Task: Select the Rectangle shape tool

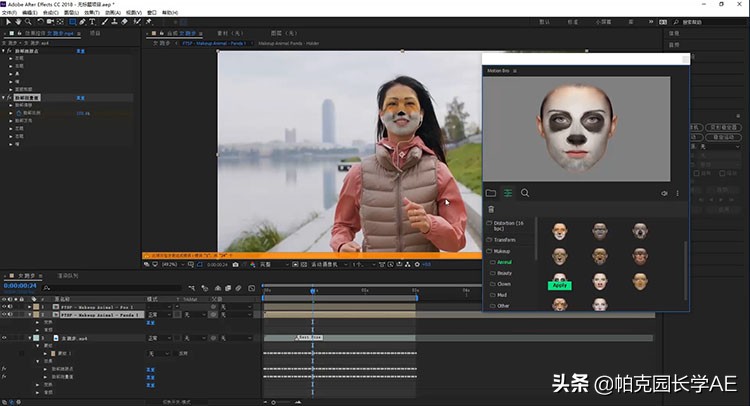Action: pos(73,22)
